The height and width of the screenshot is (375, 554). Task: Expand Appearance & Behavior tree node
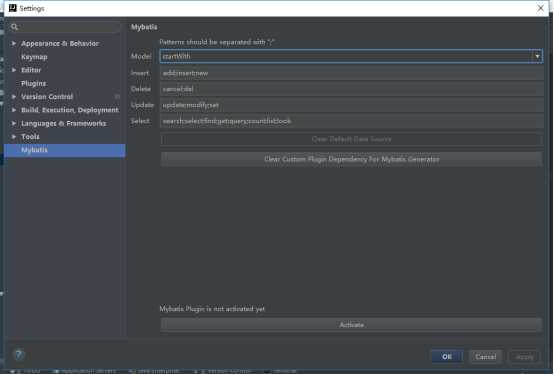click(14, 43)
